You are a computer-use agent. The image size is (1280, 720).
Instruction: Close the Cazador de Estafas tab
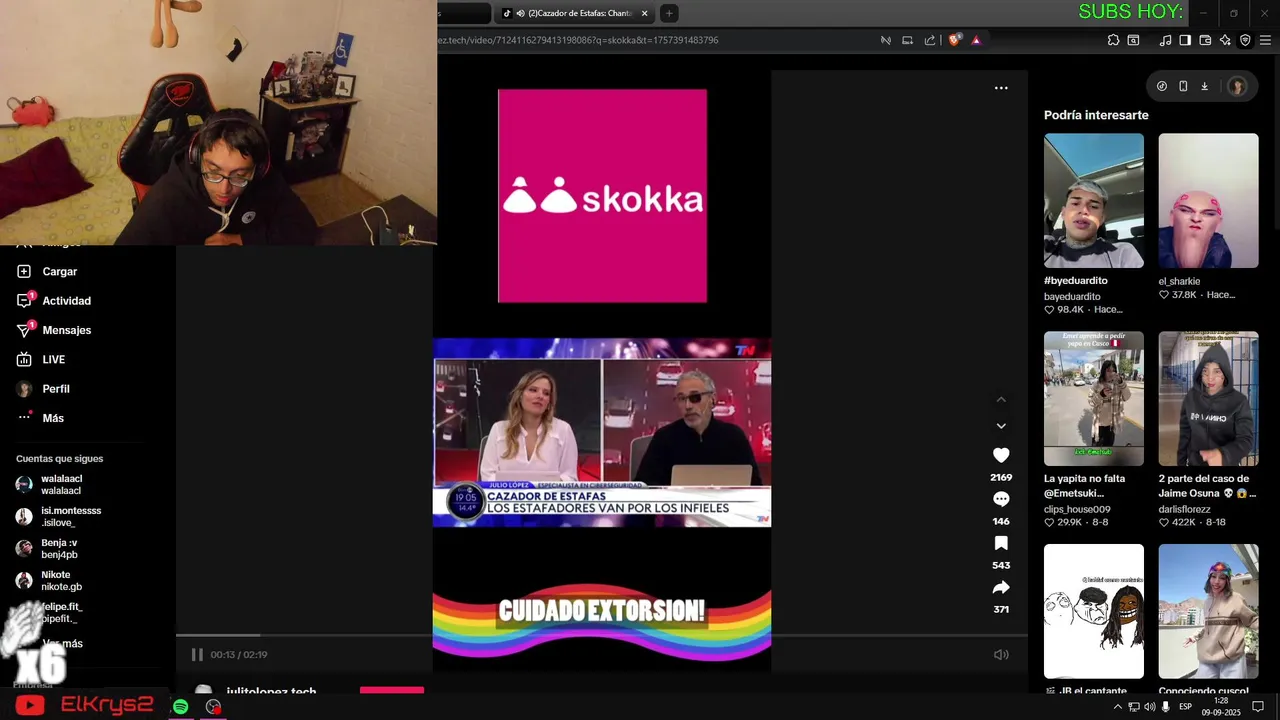[644, 13]
